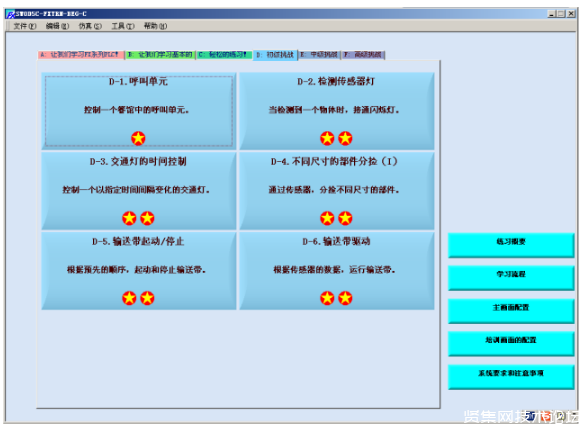Open the 仿真(S) menu
The image size is (583, 431).
click(x=90, y=26)
